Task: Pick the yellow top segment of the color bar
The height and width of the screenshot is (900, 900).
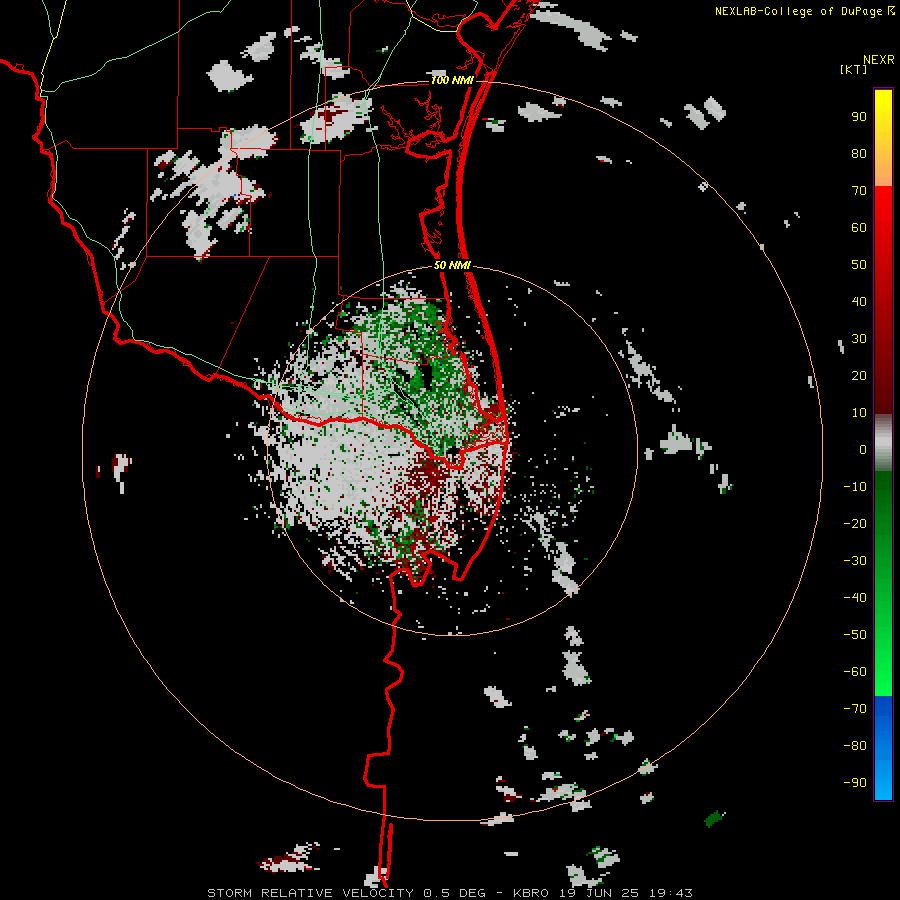Action: click(x=883, y=138)
